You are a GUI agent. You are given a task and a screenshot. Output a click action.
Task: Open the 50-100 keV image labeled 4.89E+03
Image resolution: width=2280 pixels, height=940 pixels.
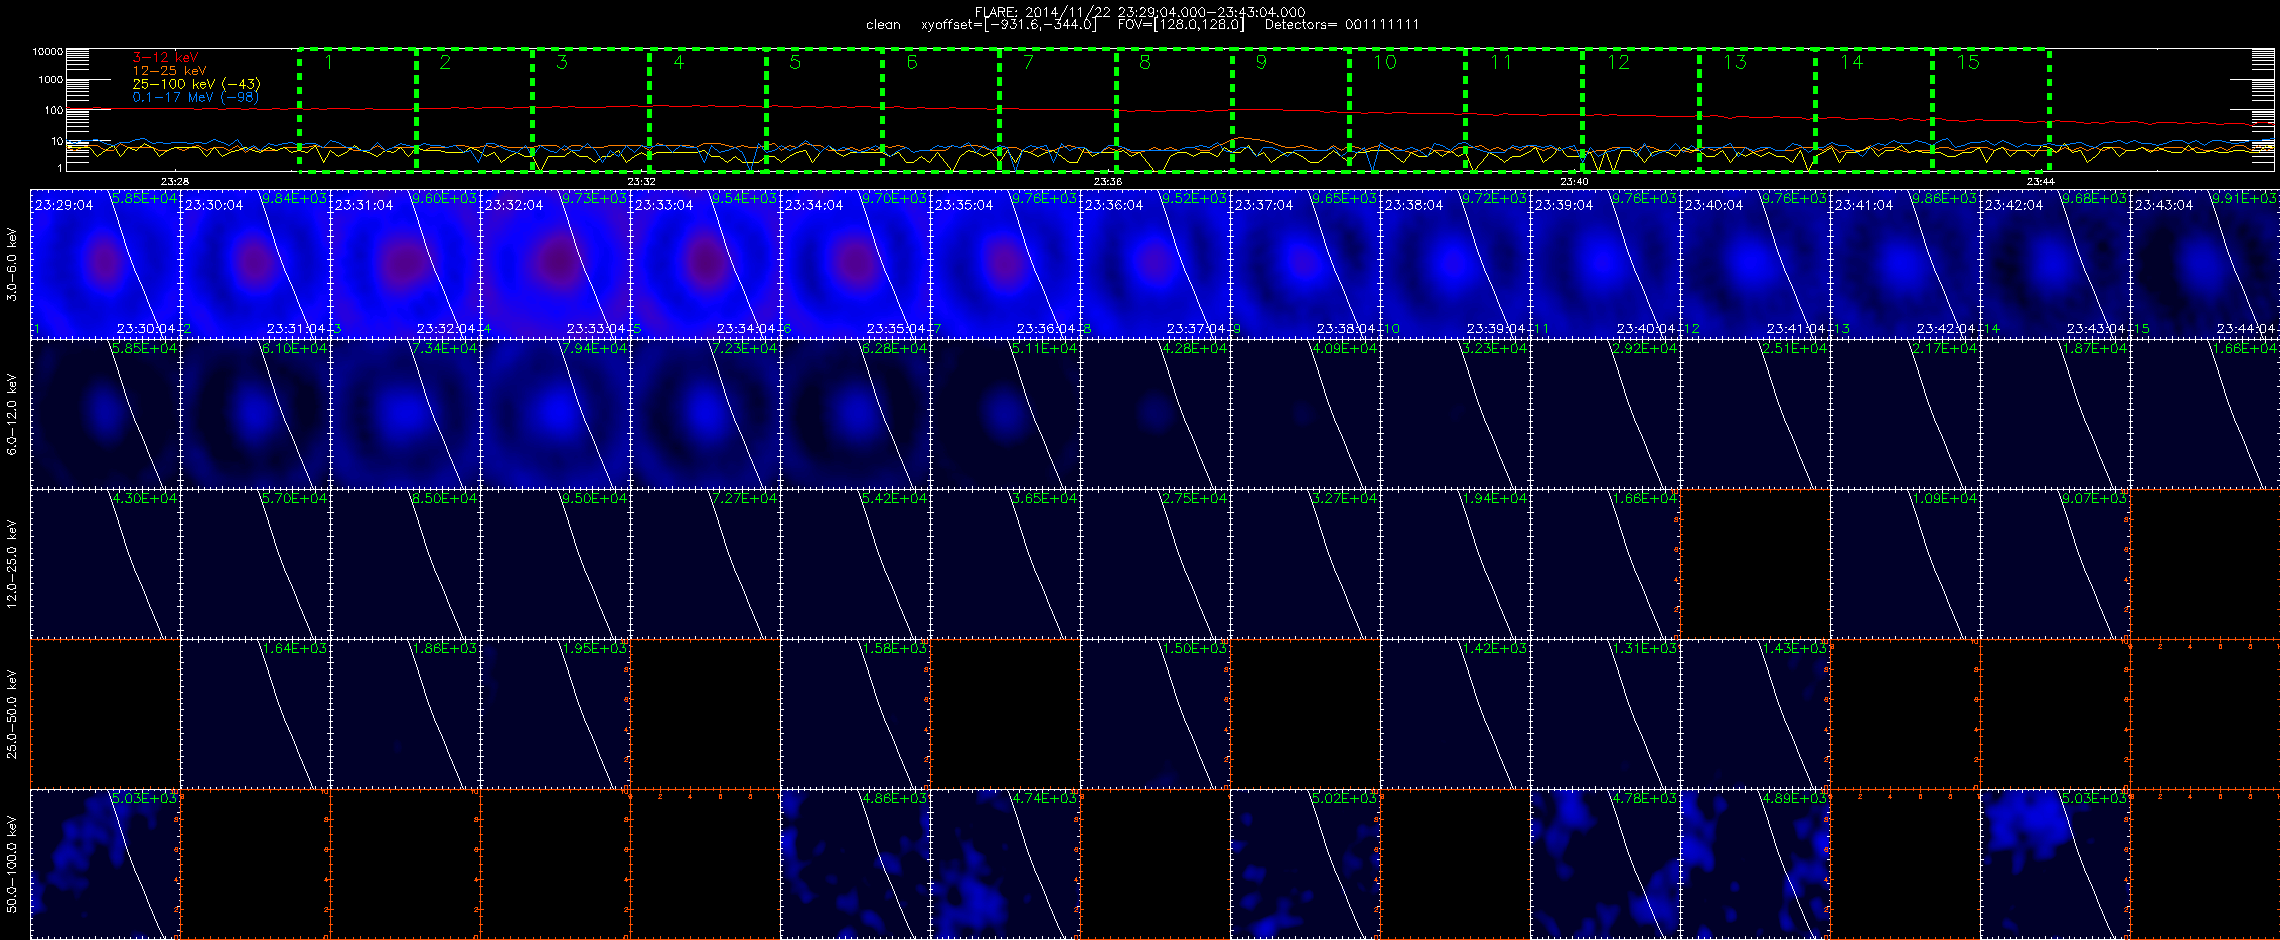click(x=1755, y=864)
